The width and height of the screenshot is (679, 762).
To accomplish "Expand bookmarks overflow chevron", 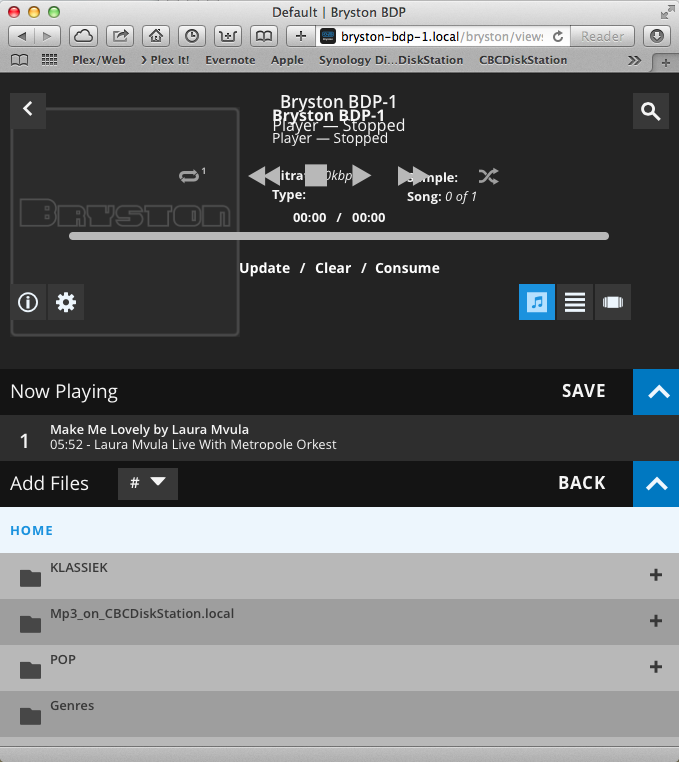I will pos(634,61).
